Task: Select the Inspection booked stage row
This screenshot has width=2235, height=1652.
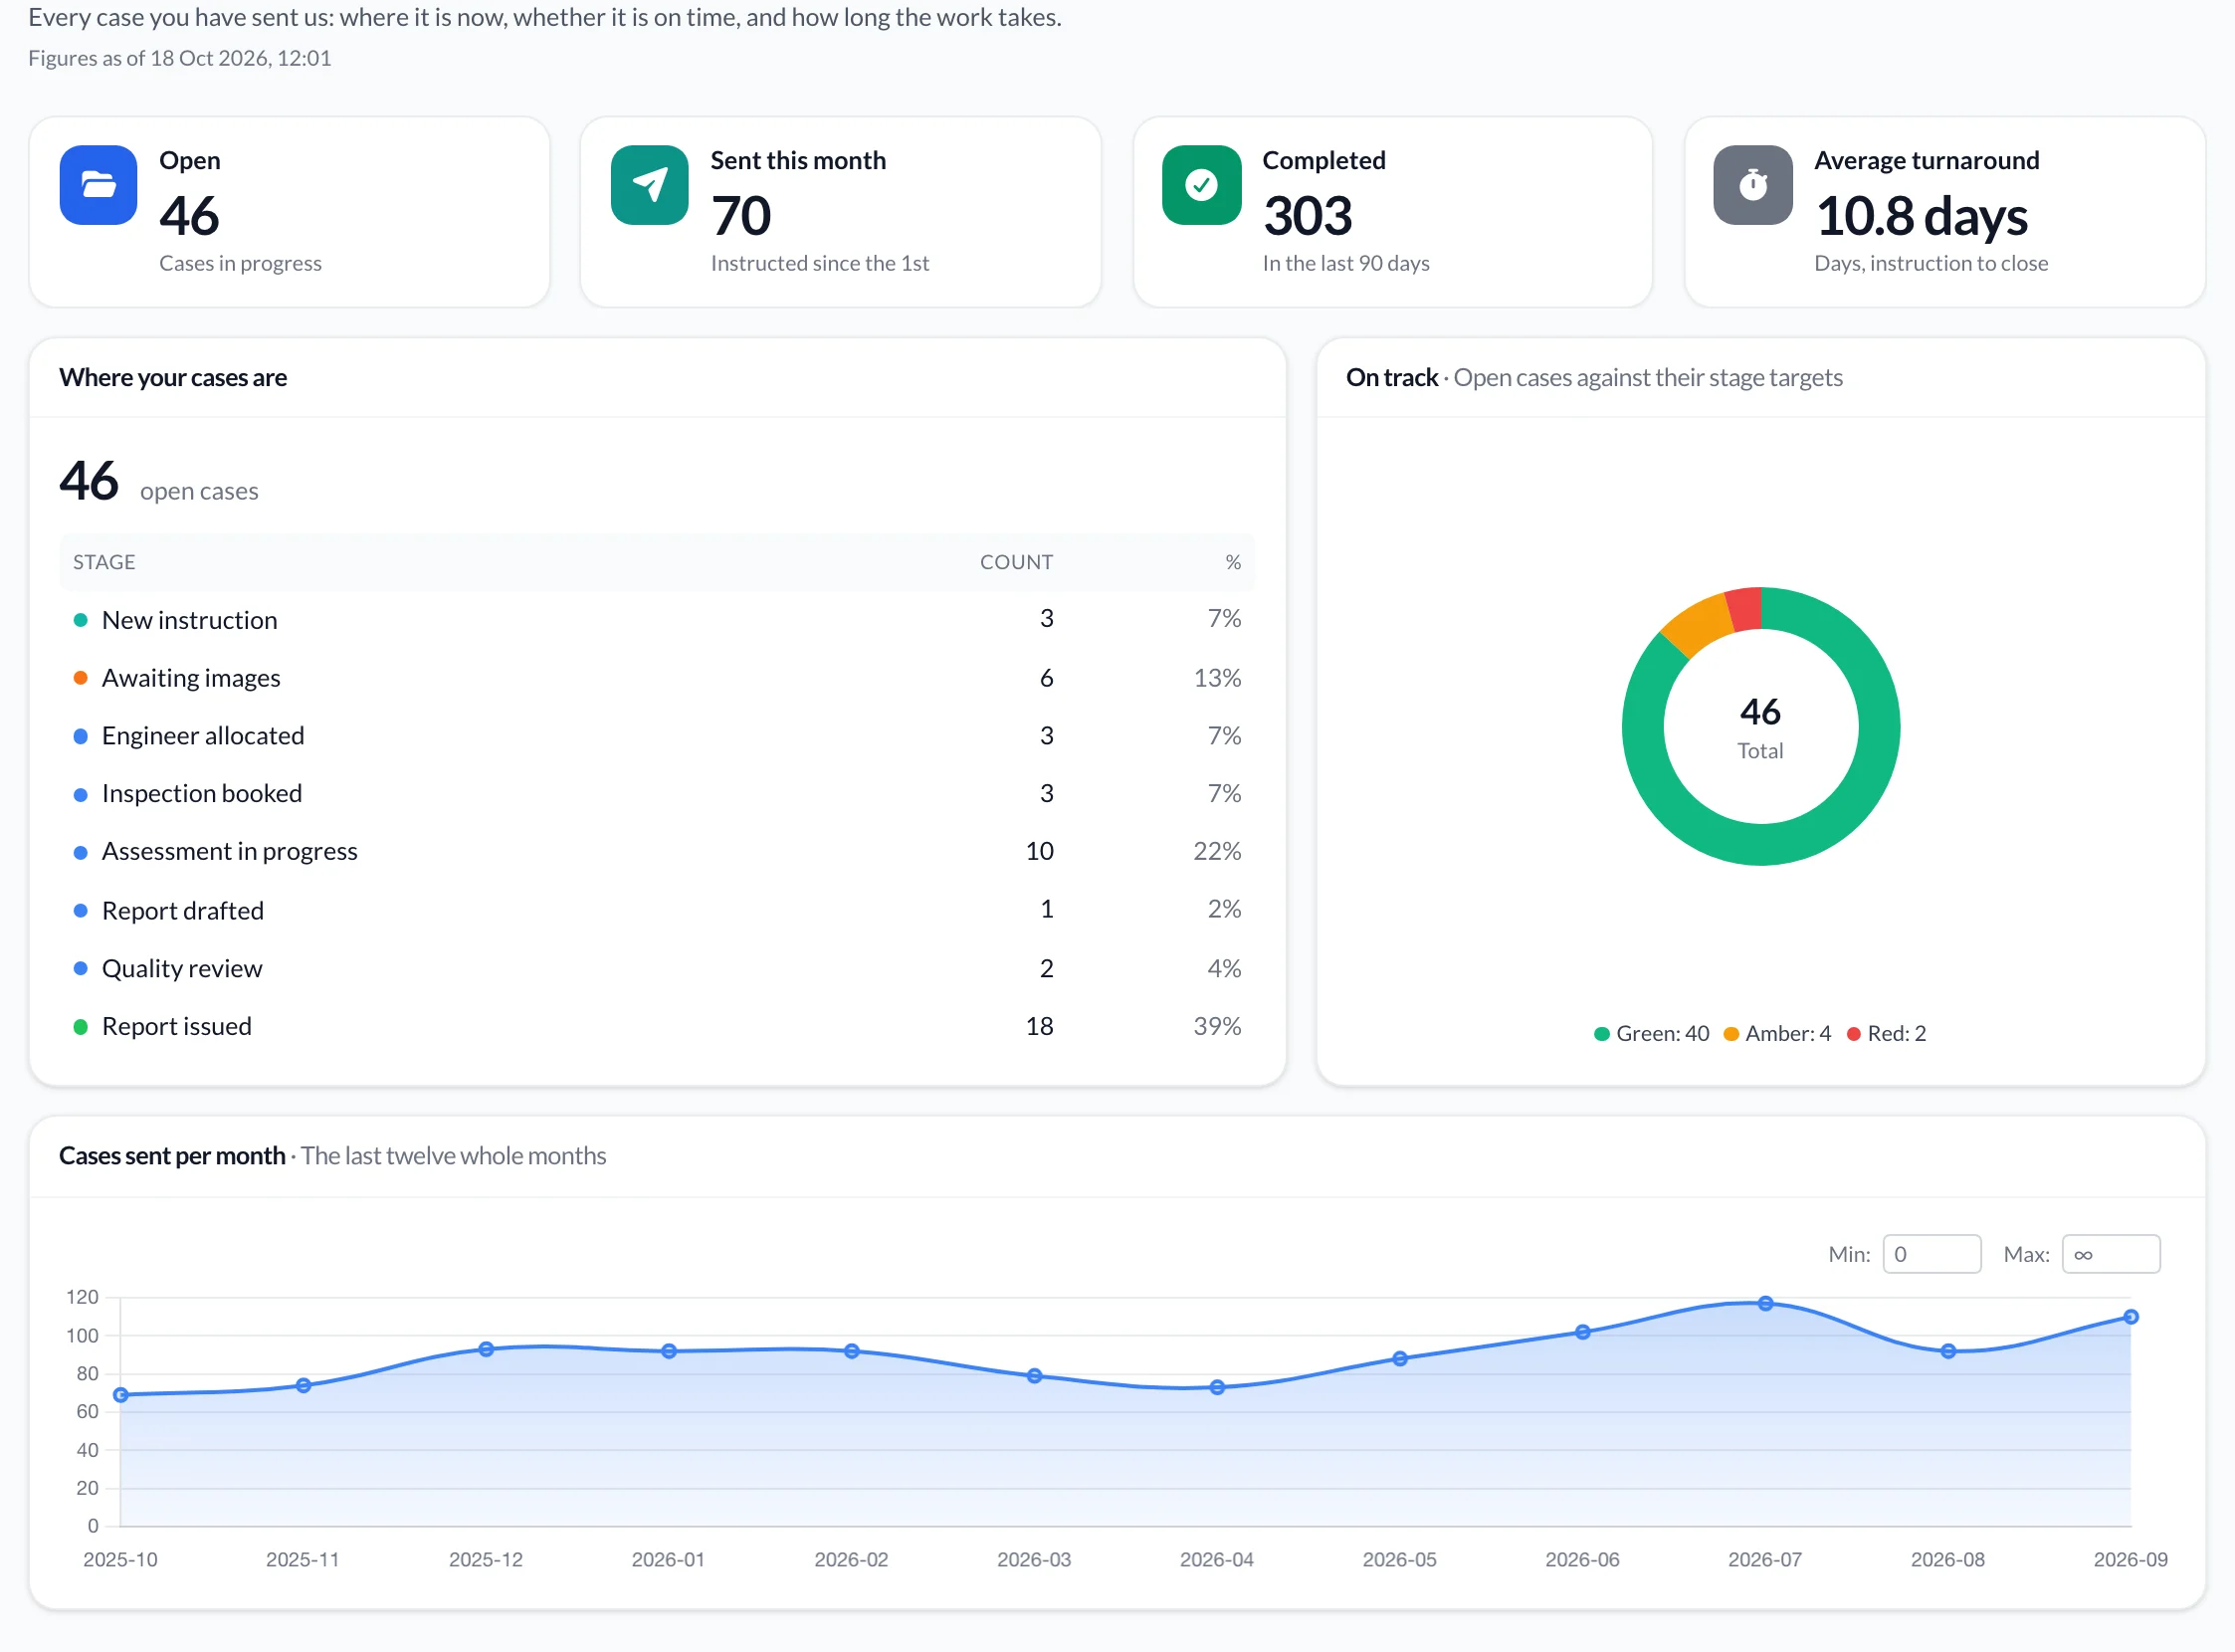Action: click(x=657, y=794)
